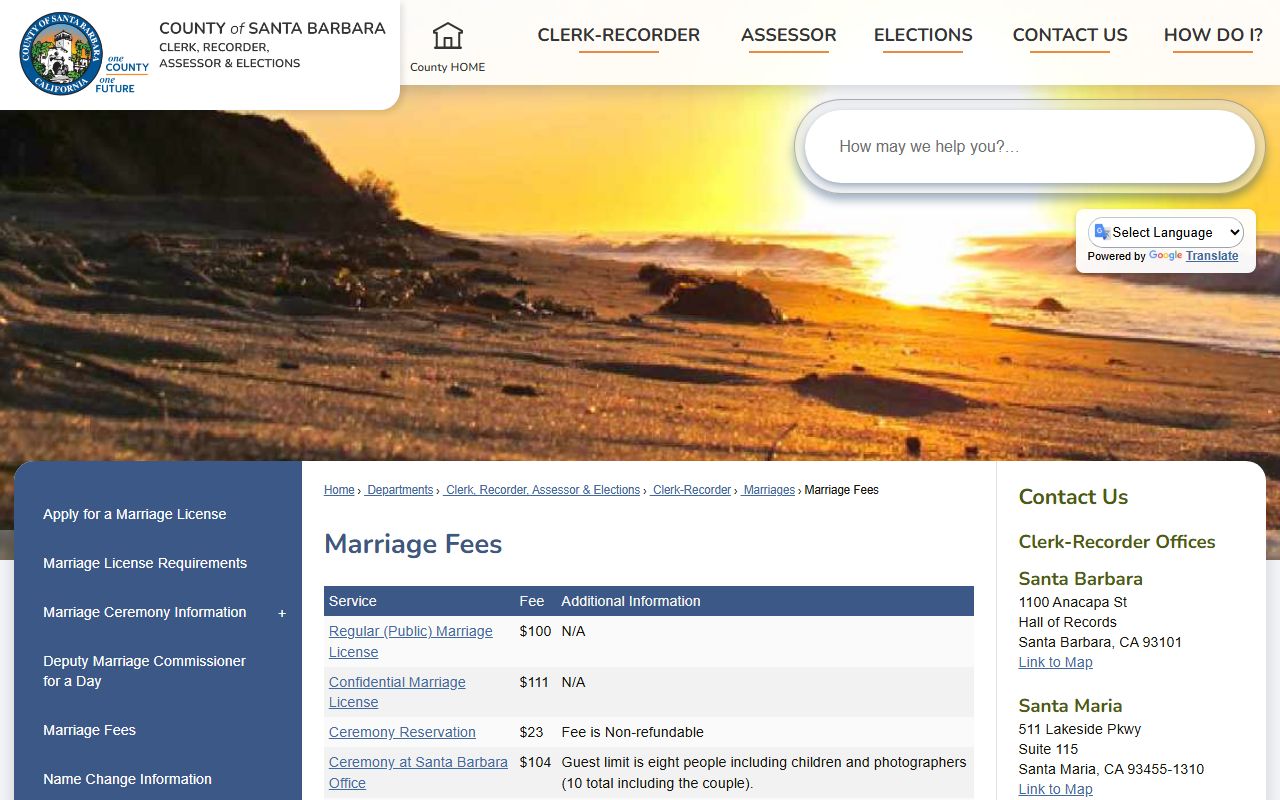Open the HOW DO I? menu
The height and width of the screenshot is (800, 1280).
pyautogui.click(x=1213, y=35)
